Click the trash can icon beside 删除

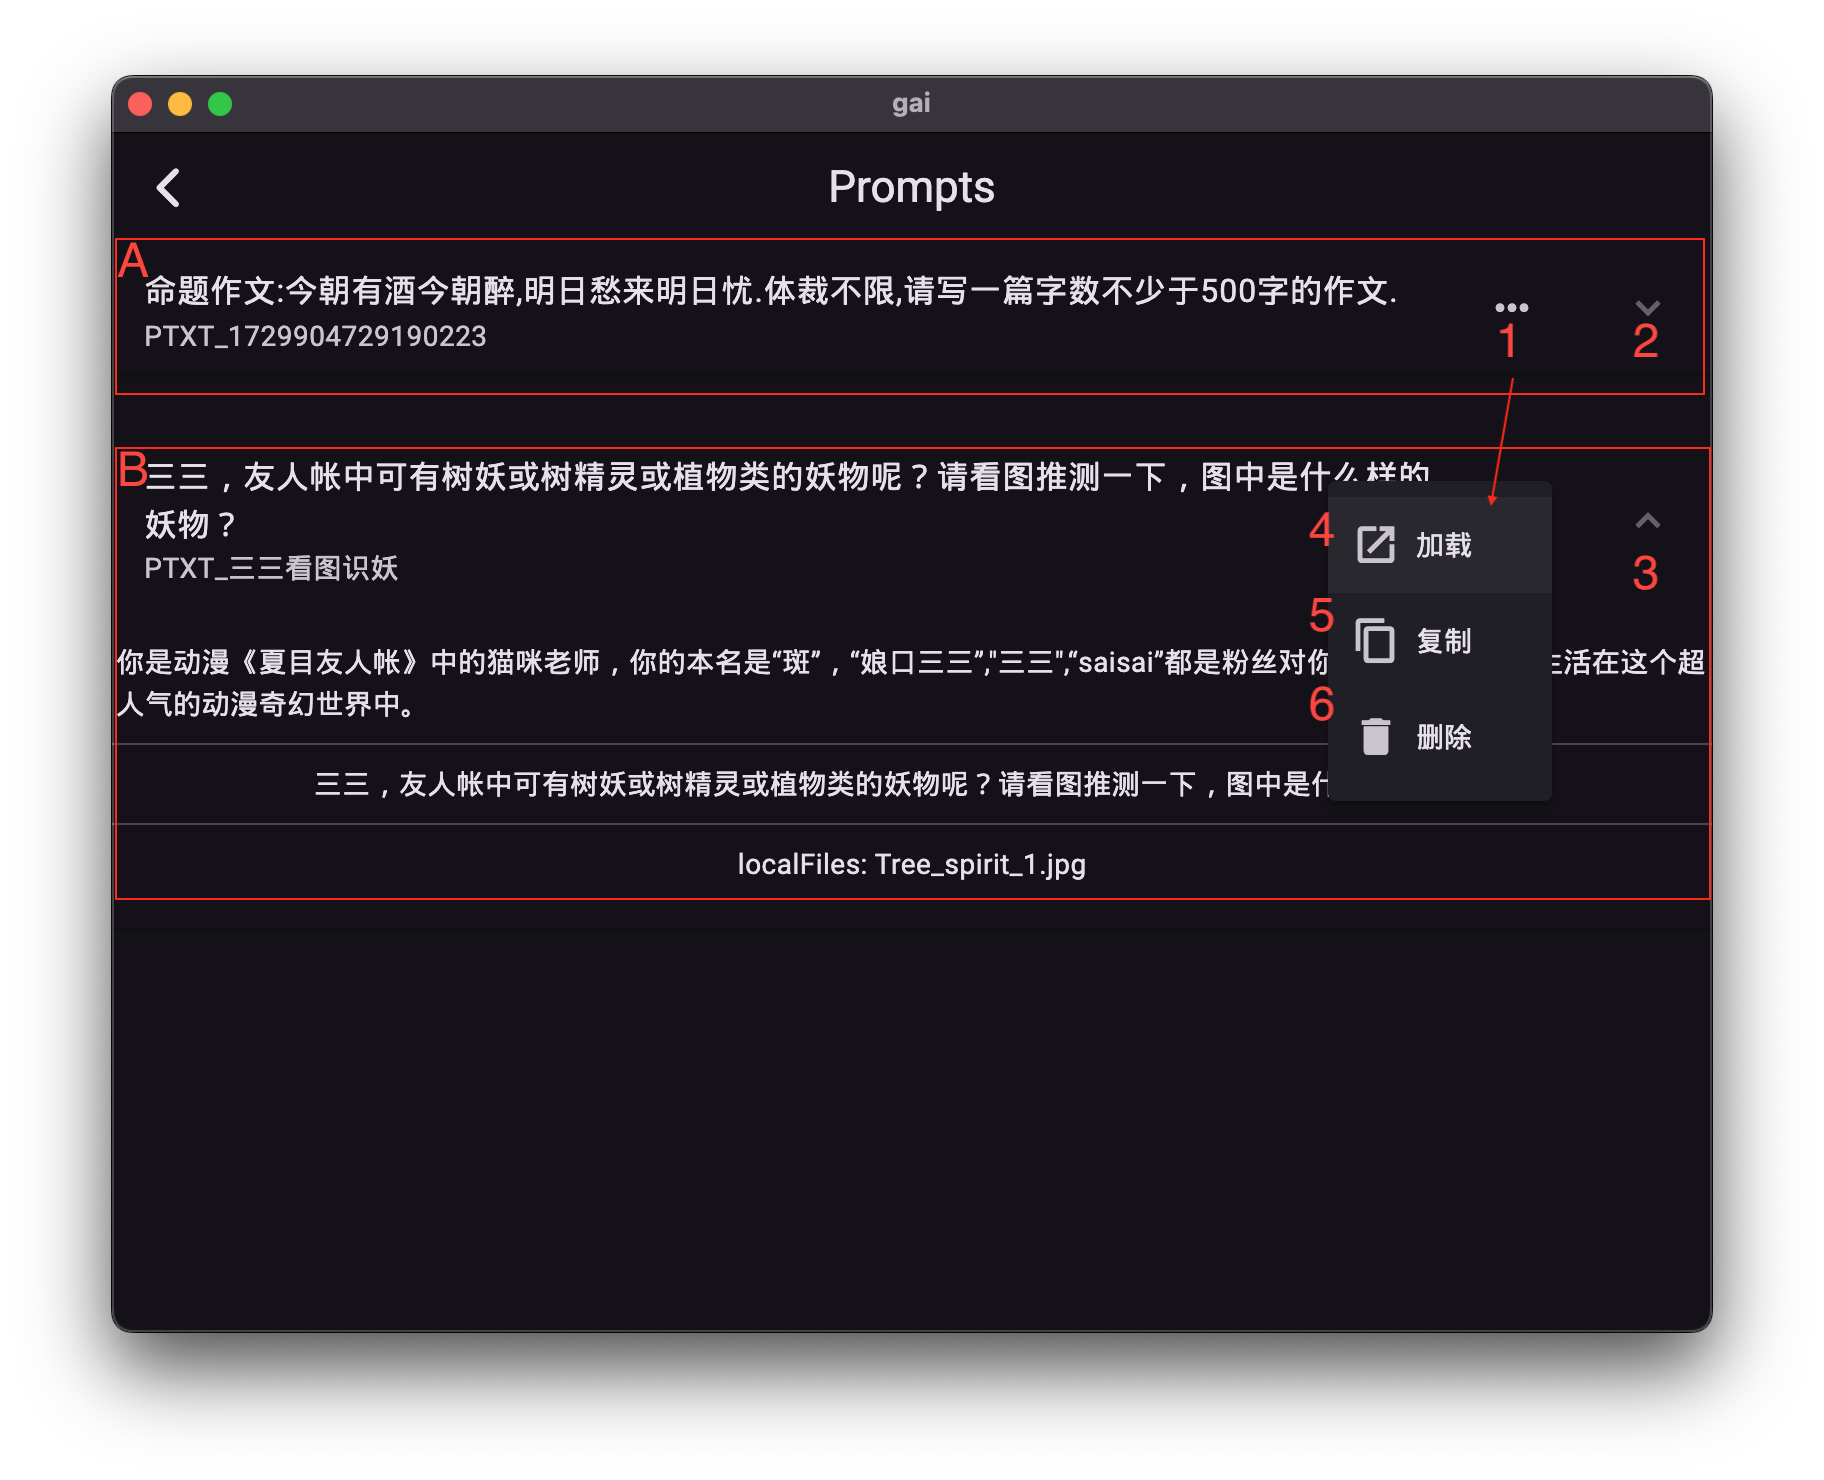click(x=1377, y=736)
